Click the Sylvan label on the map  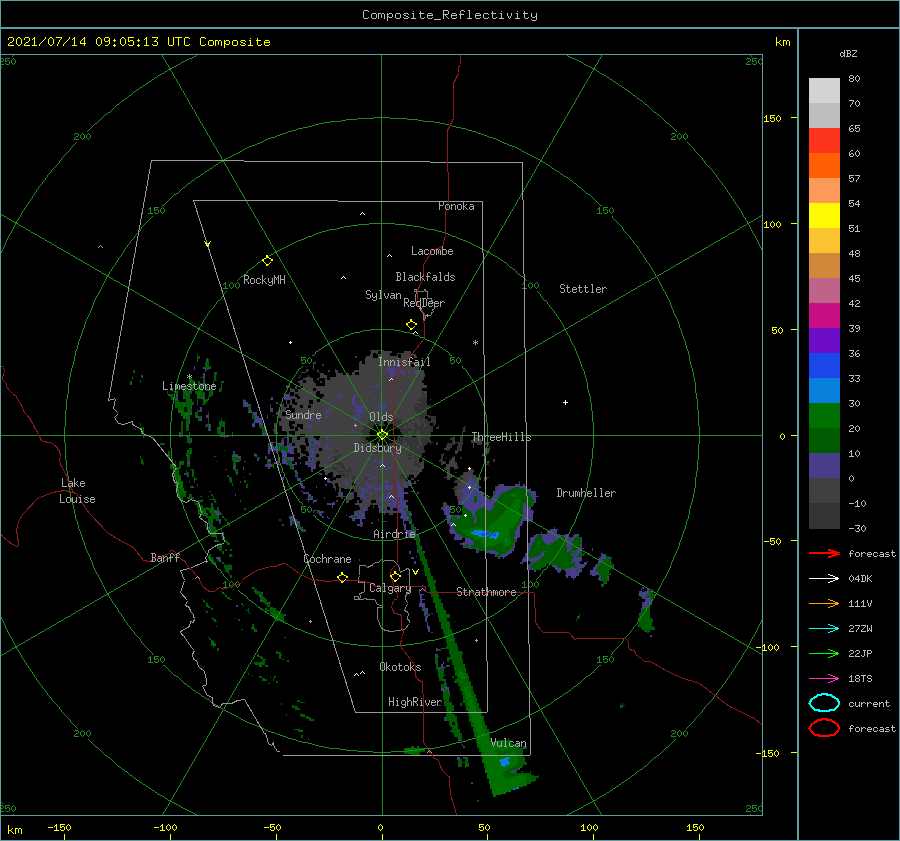coord(383,295)
